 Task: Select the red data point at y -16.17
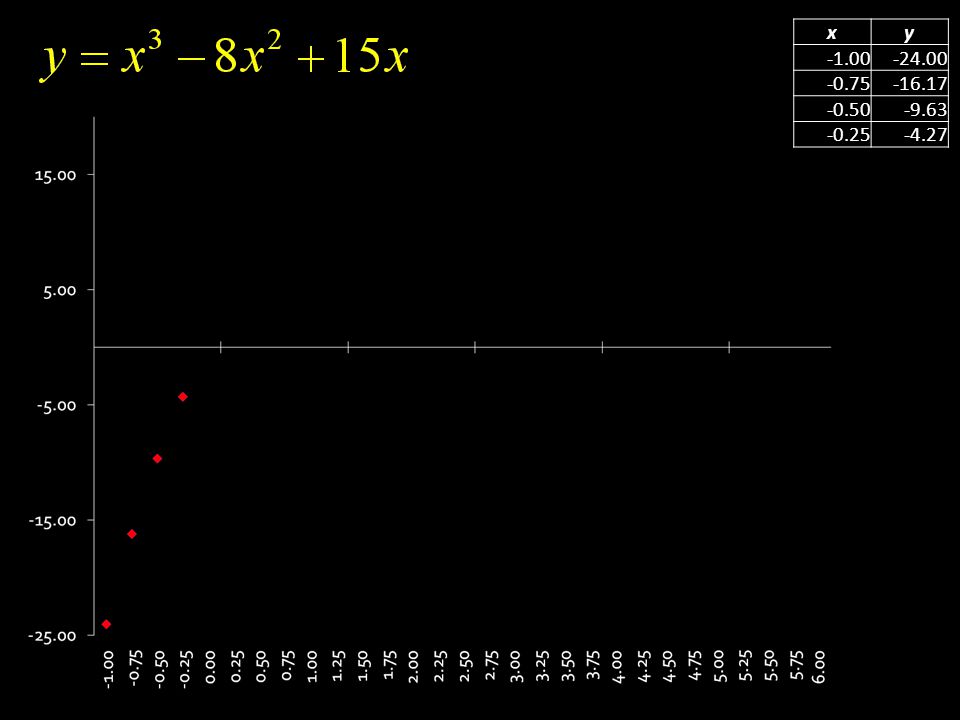(132, 534)
